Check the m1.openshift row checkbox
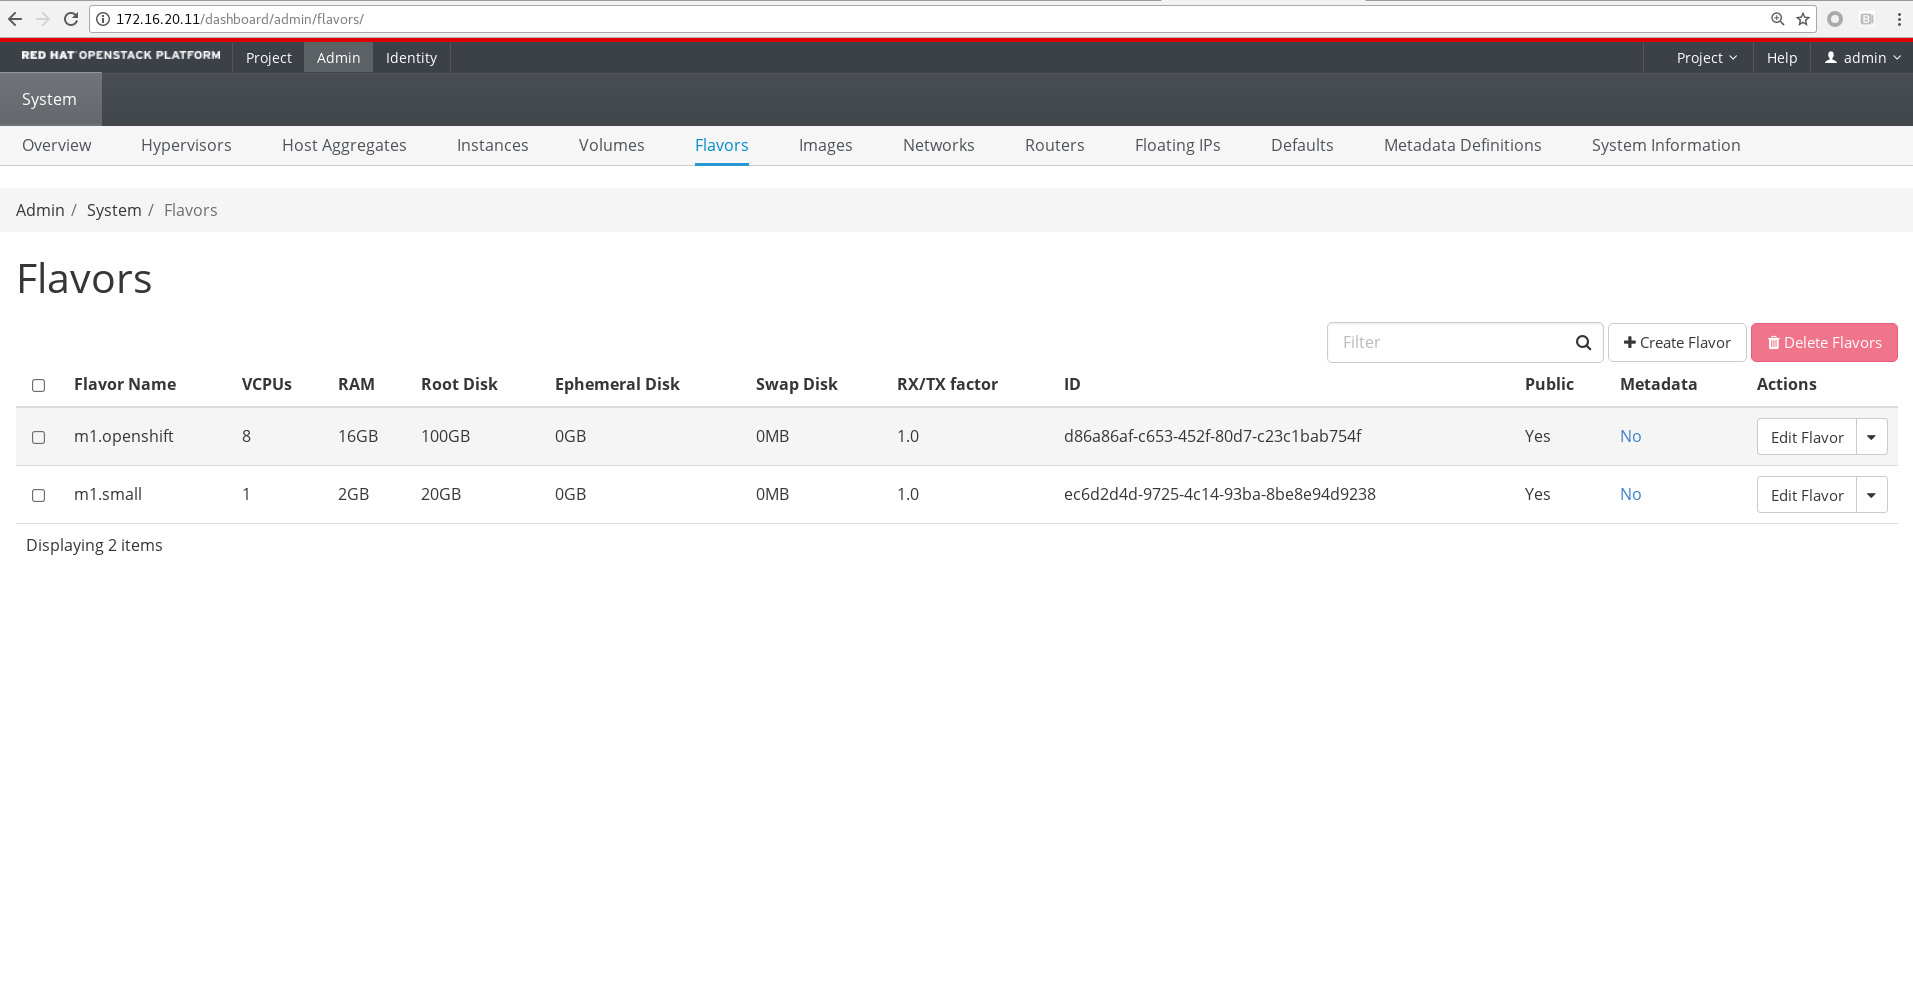This screenshot has width=1913, height=985. pyautogui.click(x=39, y=437)
